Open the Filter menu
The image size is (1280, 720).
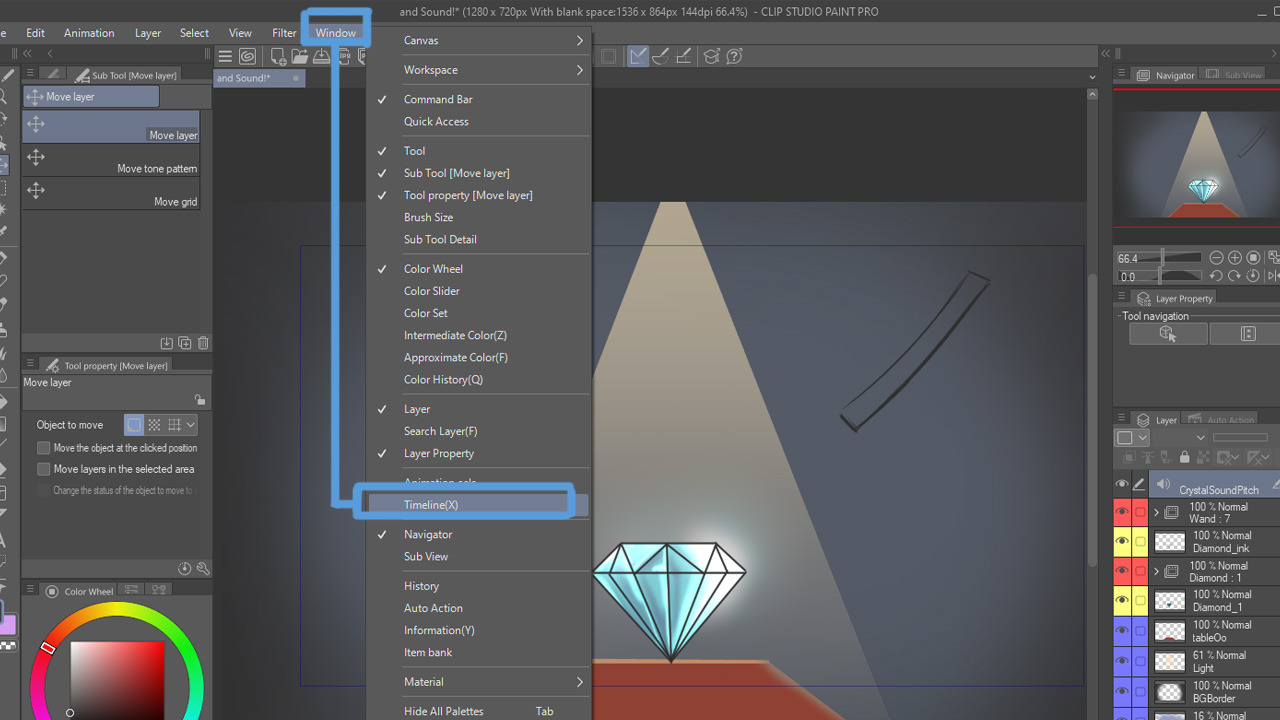[284, 33]
